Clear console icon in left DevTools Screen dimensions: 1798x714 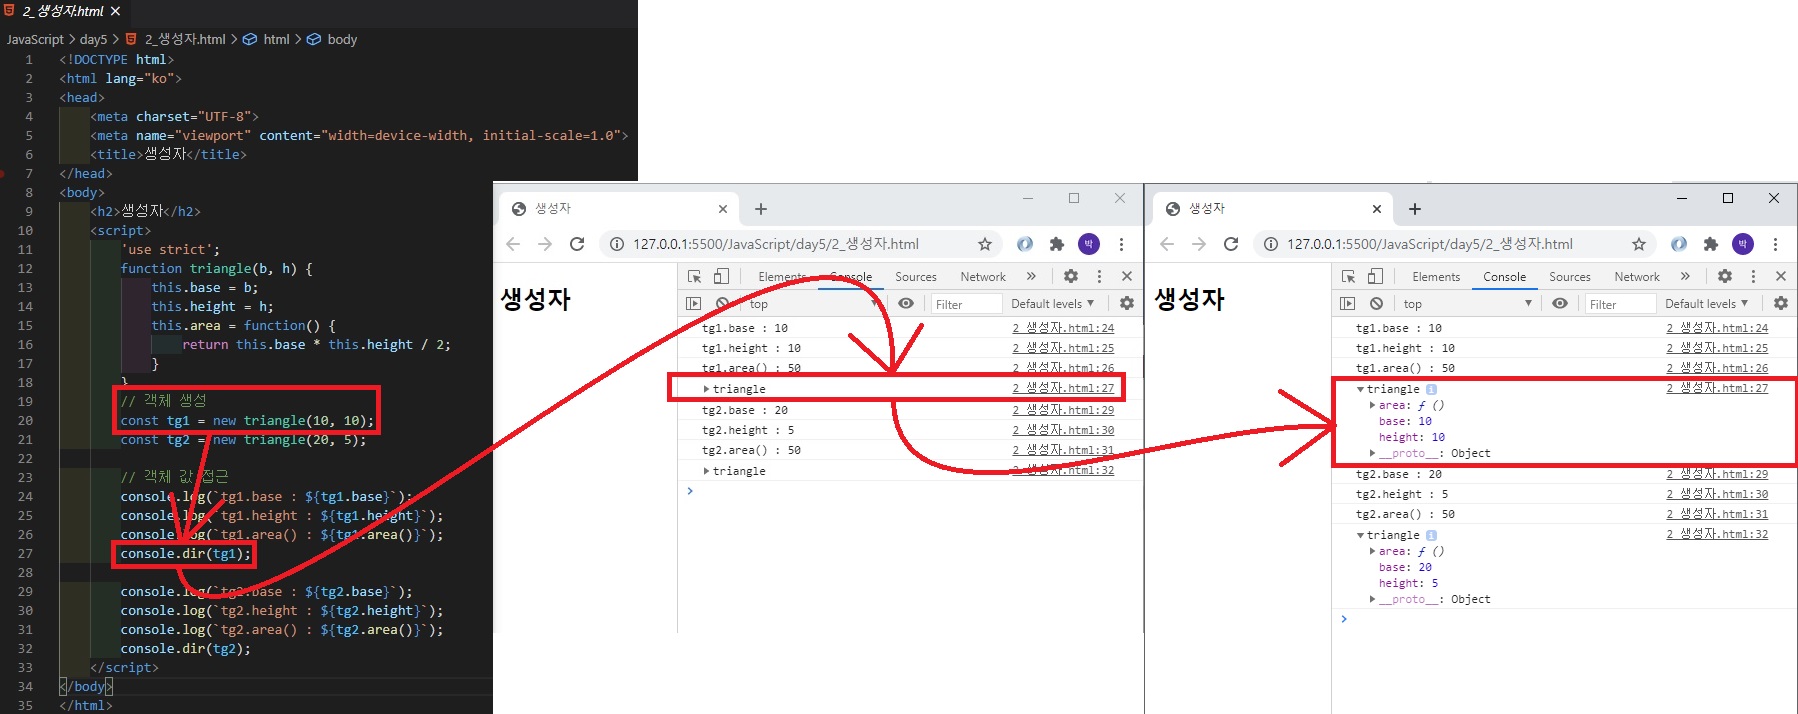point(722,303)
